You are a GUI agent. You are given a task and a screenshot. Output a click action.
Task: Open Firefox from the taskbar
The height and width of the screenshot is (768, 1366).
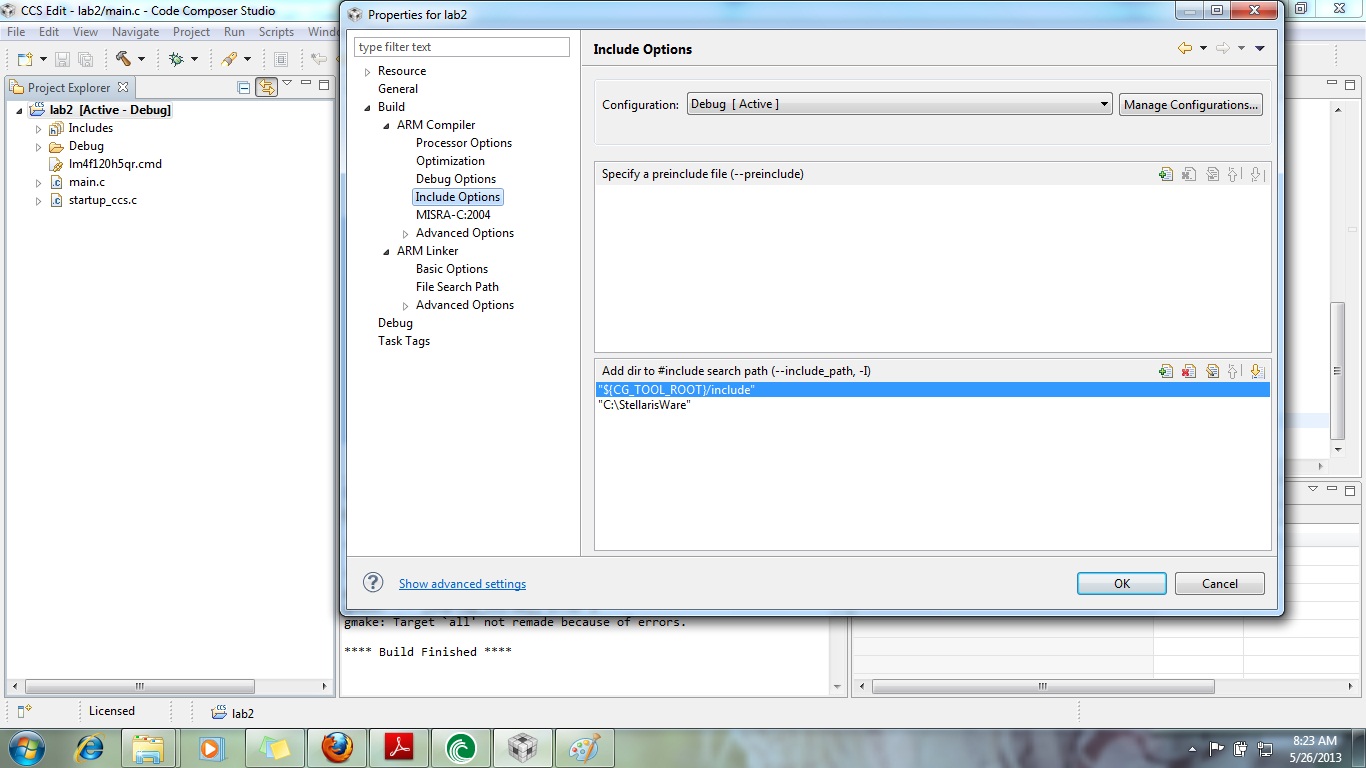[337, 748]
